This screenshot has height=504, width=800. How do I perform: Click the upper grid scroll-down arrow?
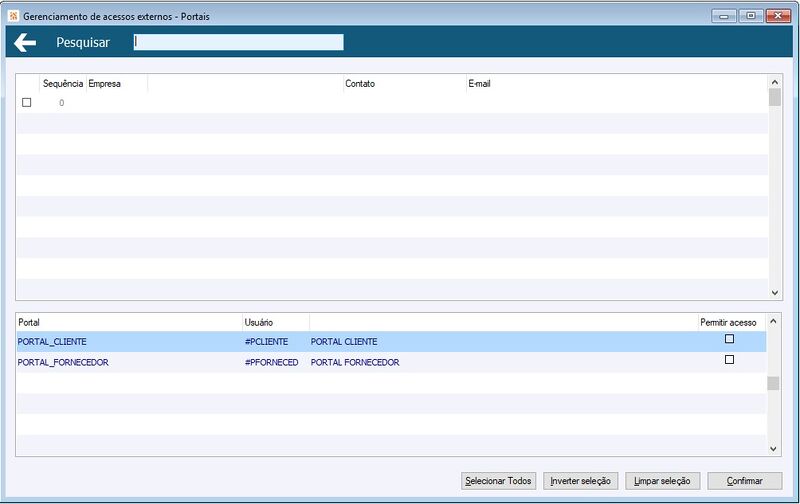pyautogui.click(x=774, y=293)
